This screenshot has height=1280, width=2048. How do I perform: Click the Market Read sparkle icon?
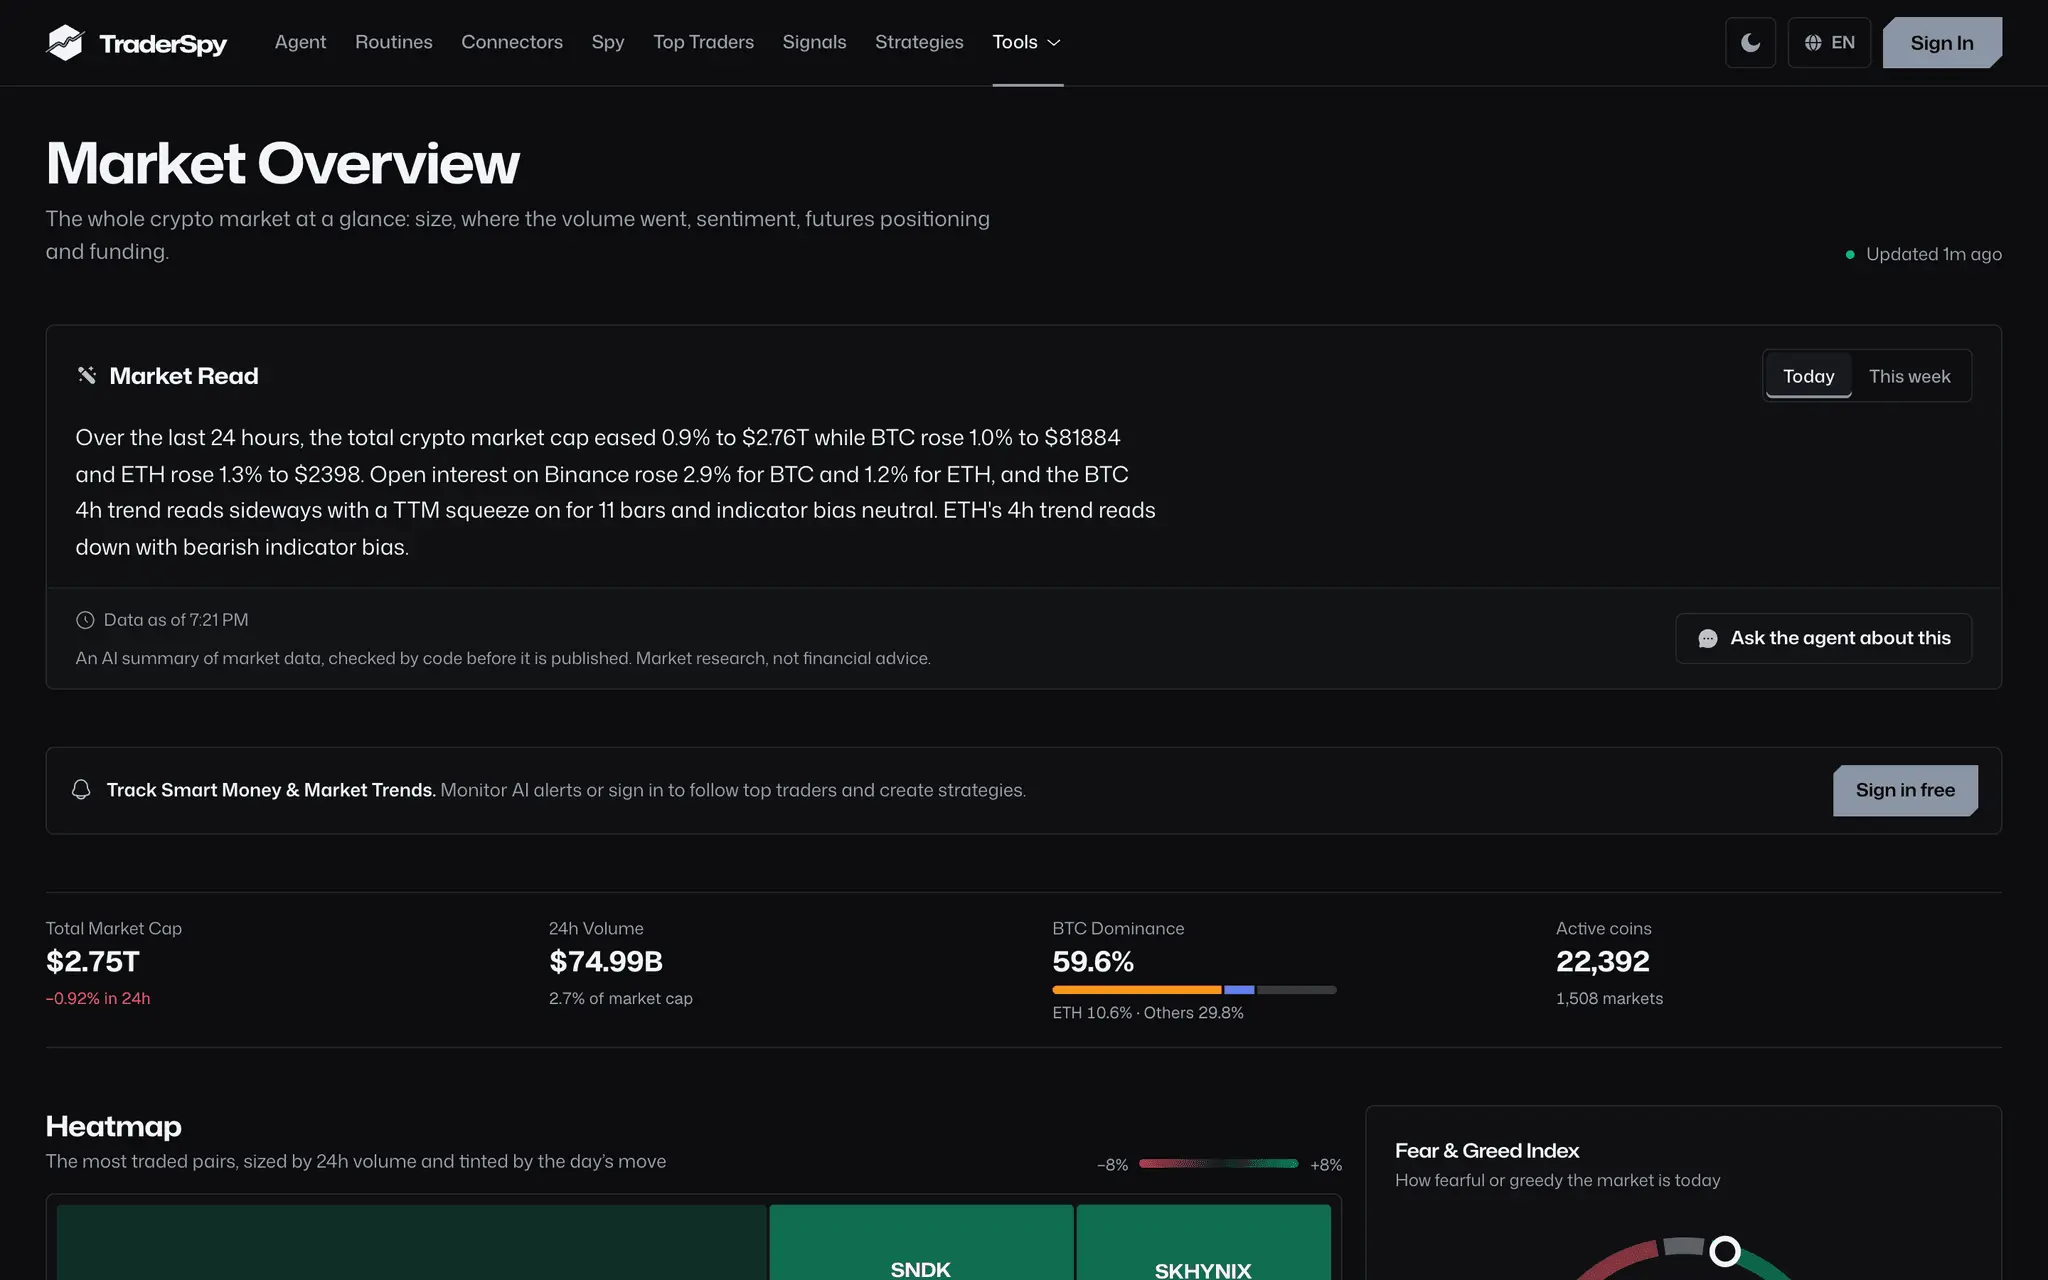pos(87,375)
